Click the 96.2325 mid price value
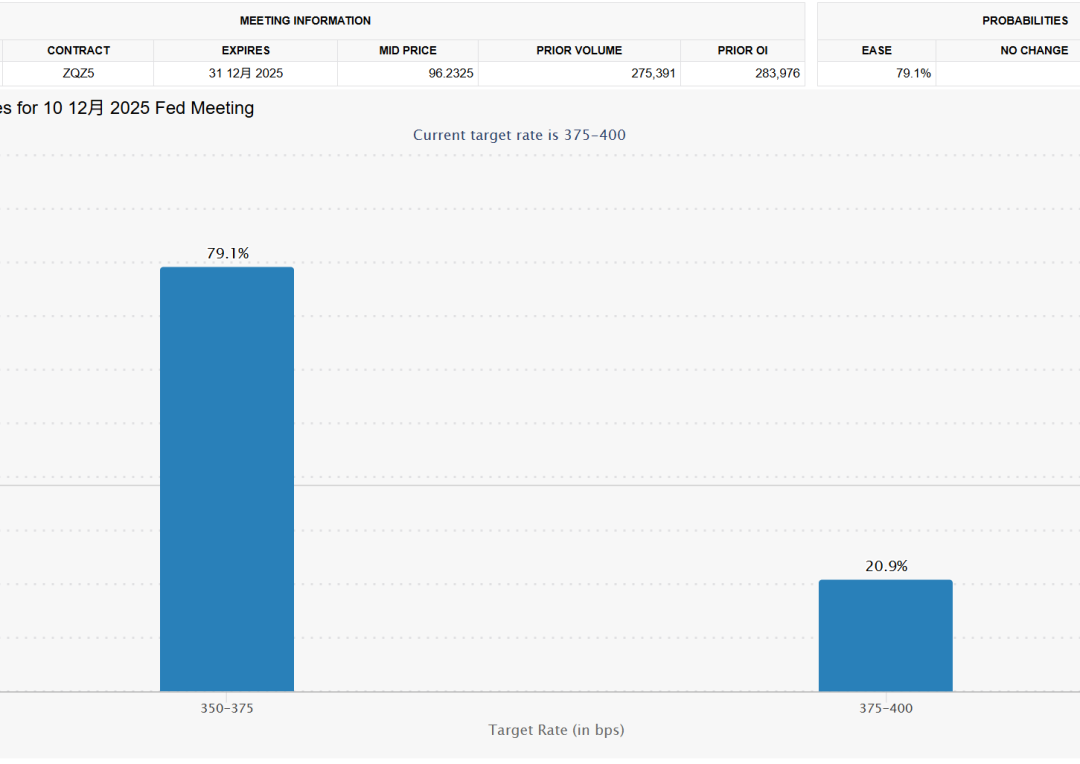 451,73
